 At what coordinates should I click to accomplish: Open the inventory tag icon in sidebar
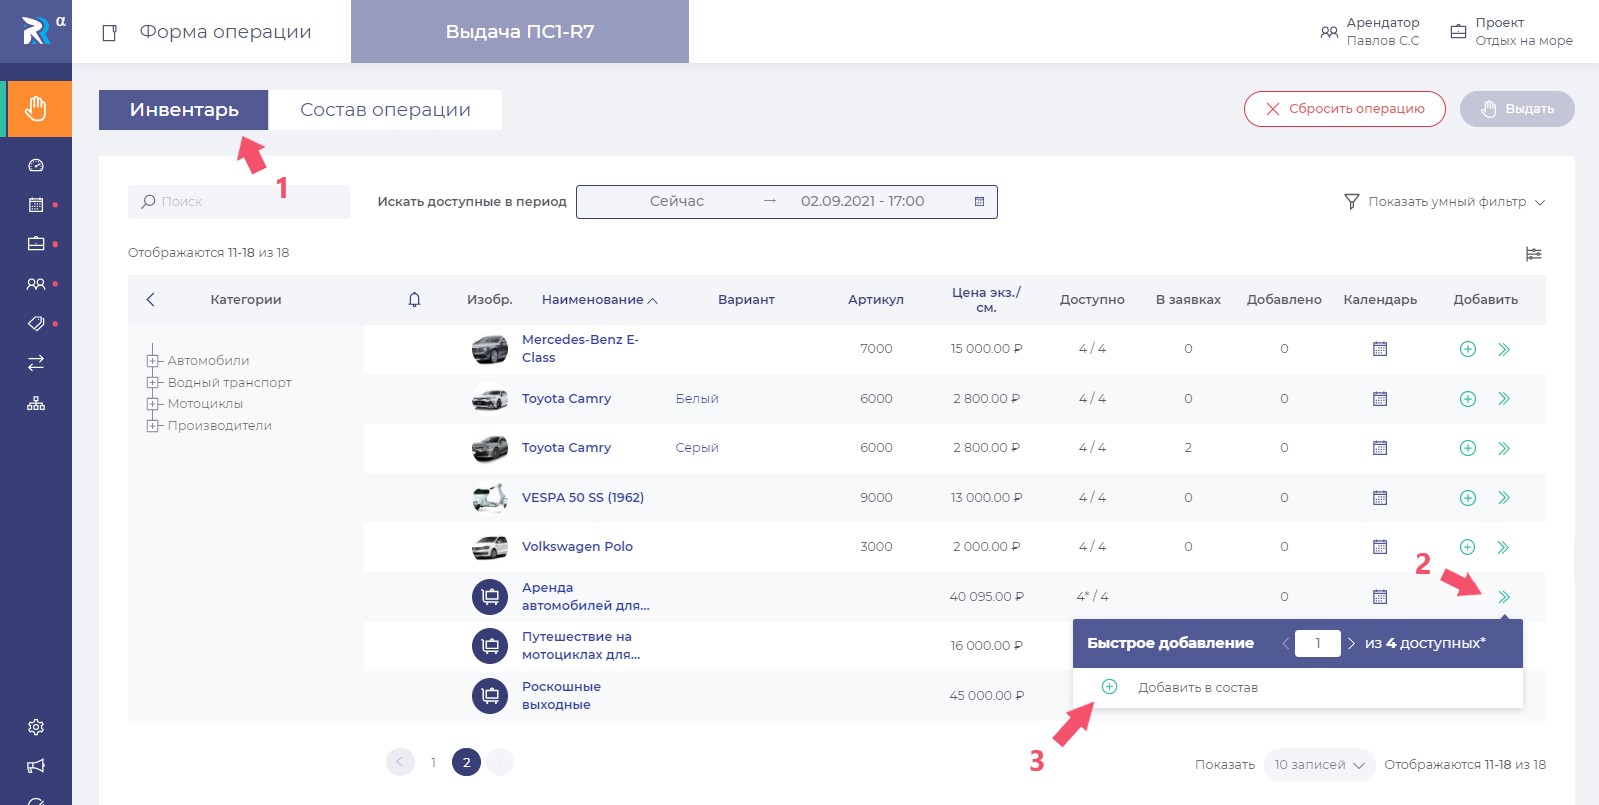(36, 324)
